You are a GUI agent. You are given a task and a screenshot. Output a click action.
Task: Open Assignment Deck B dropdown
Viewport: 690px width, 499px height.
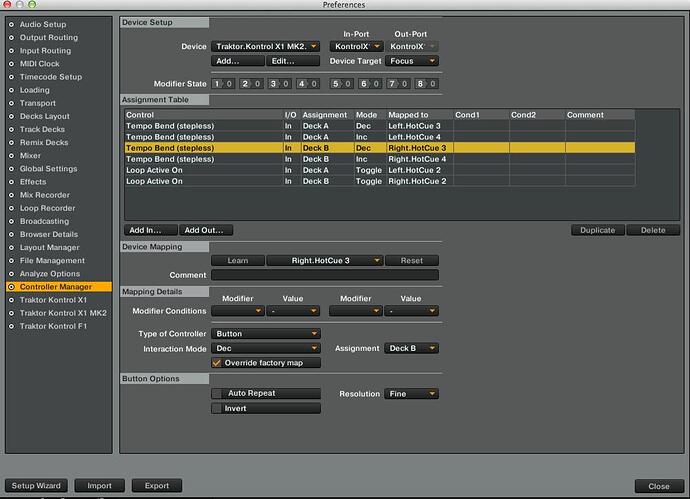coord(411,348)
